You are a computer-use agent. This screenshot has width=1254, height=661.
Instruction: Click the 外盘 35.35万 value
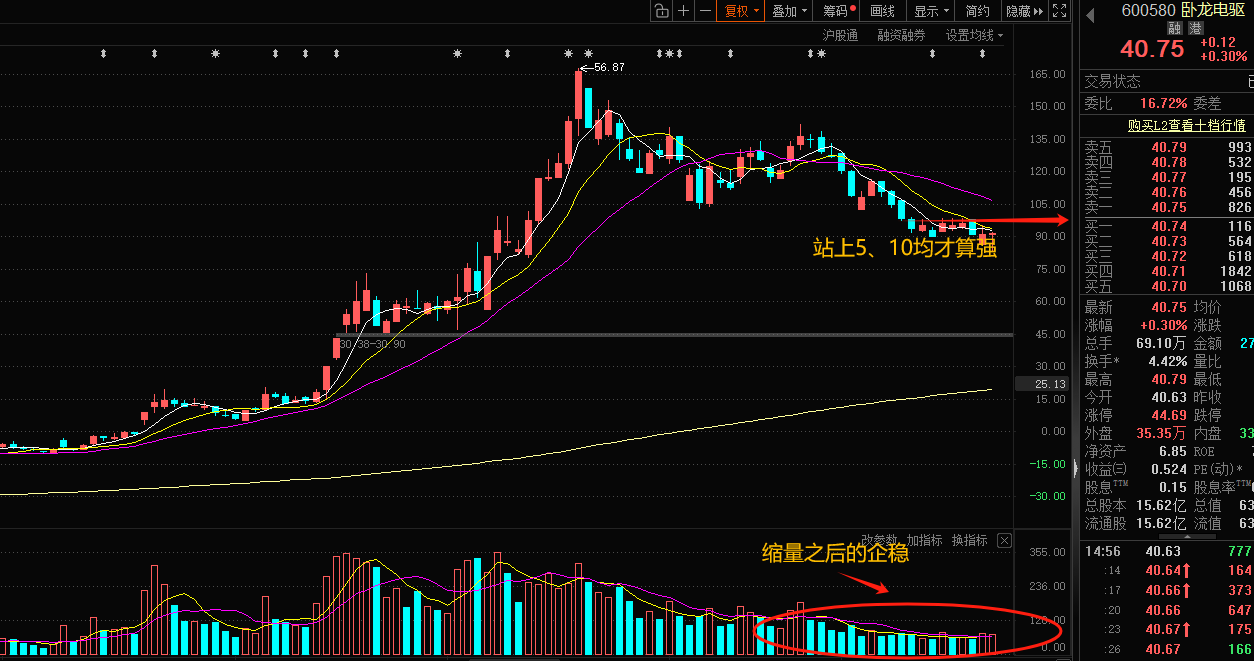click(1162, 433)
